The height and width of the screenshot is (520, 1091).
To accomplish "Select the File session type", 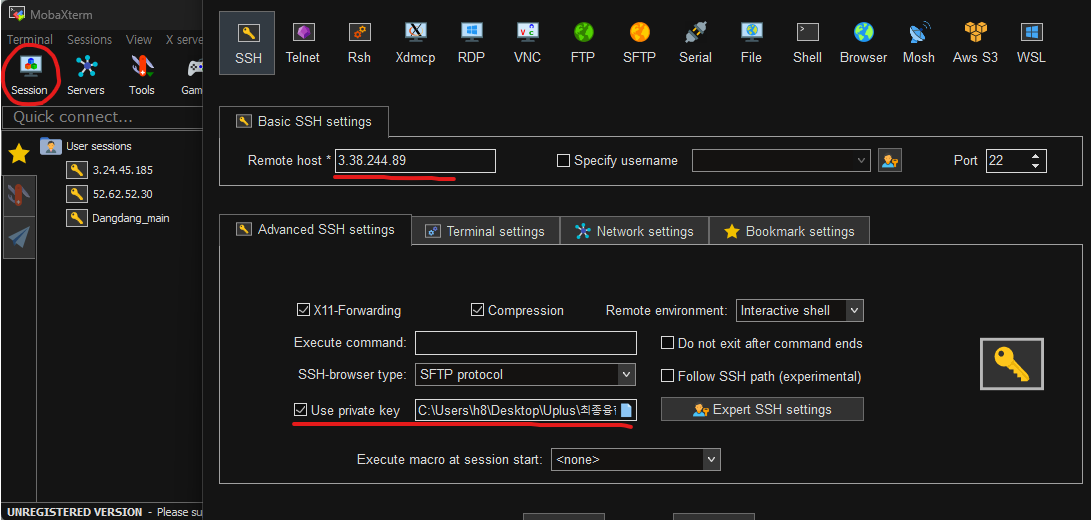I will point(751,43).
